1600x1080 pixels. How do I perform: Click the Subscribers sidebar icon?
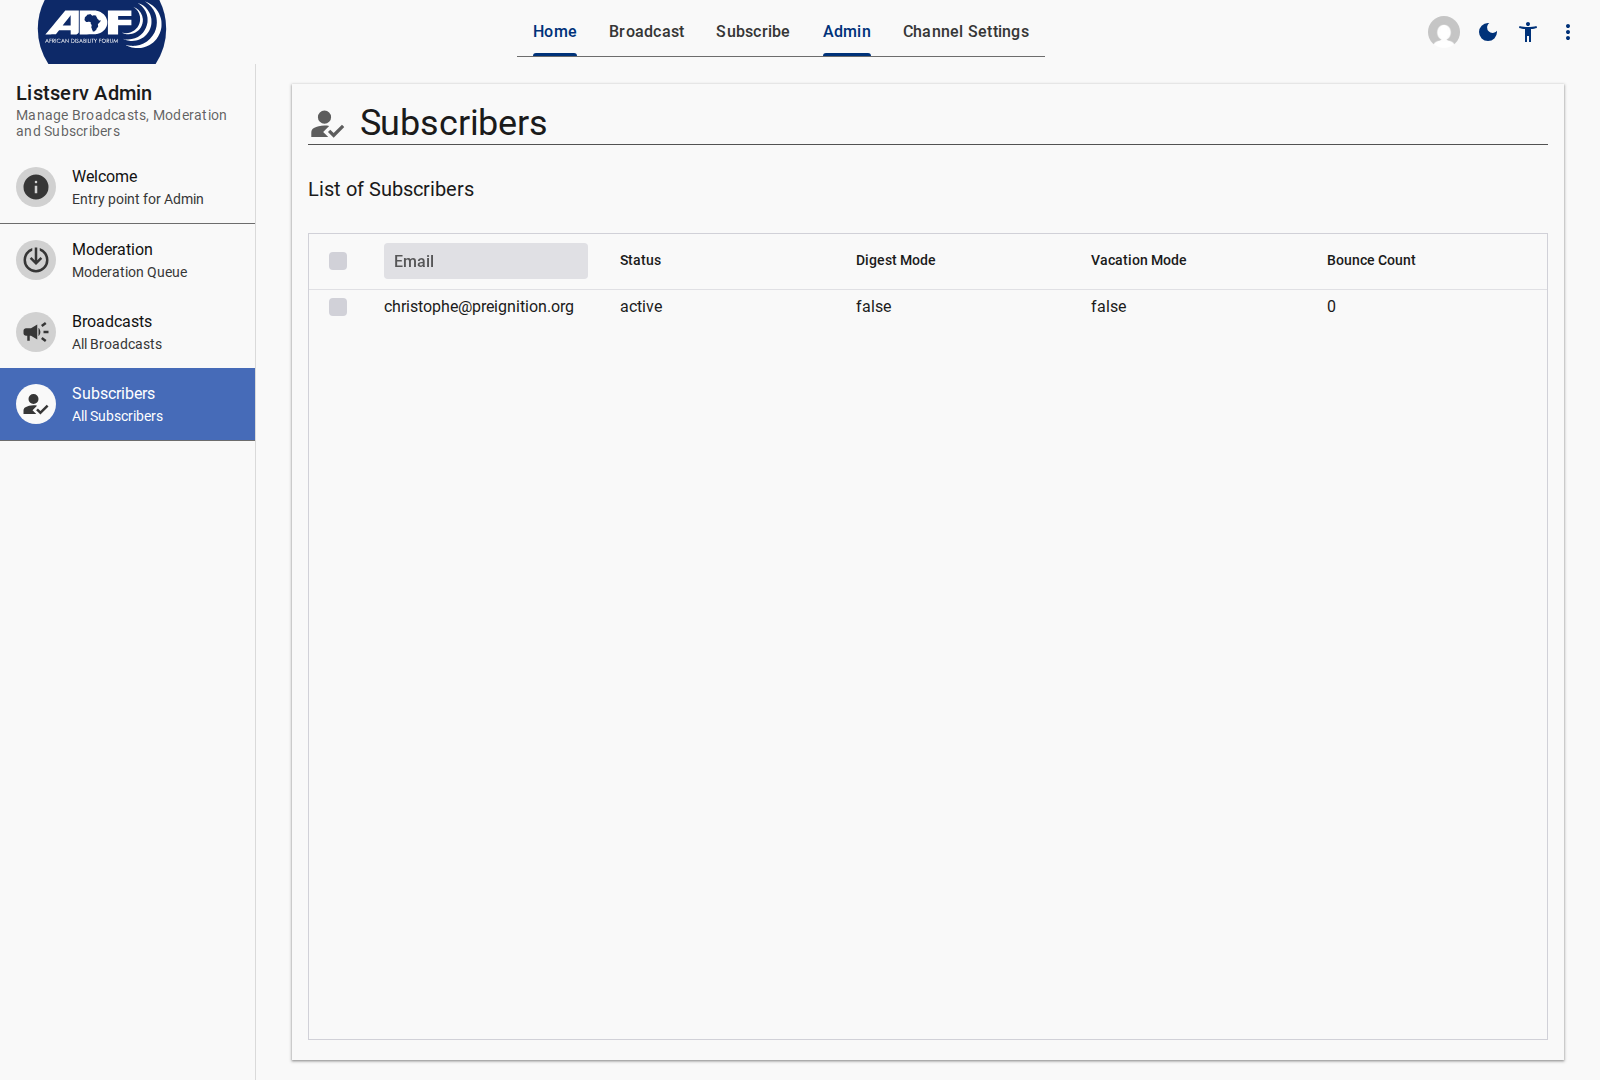[x=36, y=404]
